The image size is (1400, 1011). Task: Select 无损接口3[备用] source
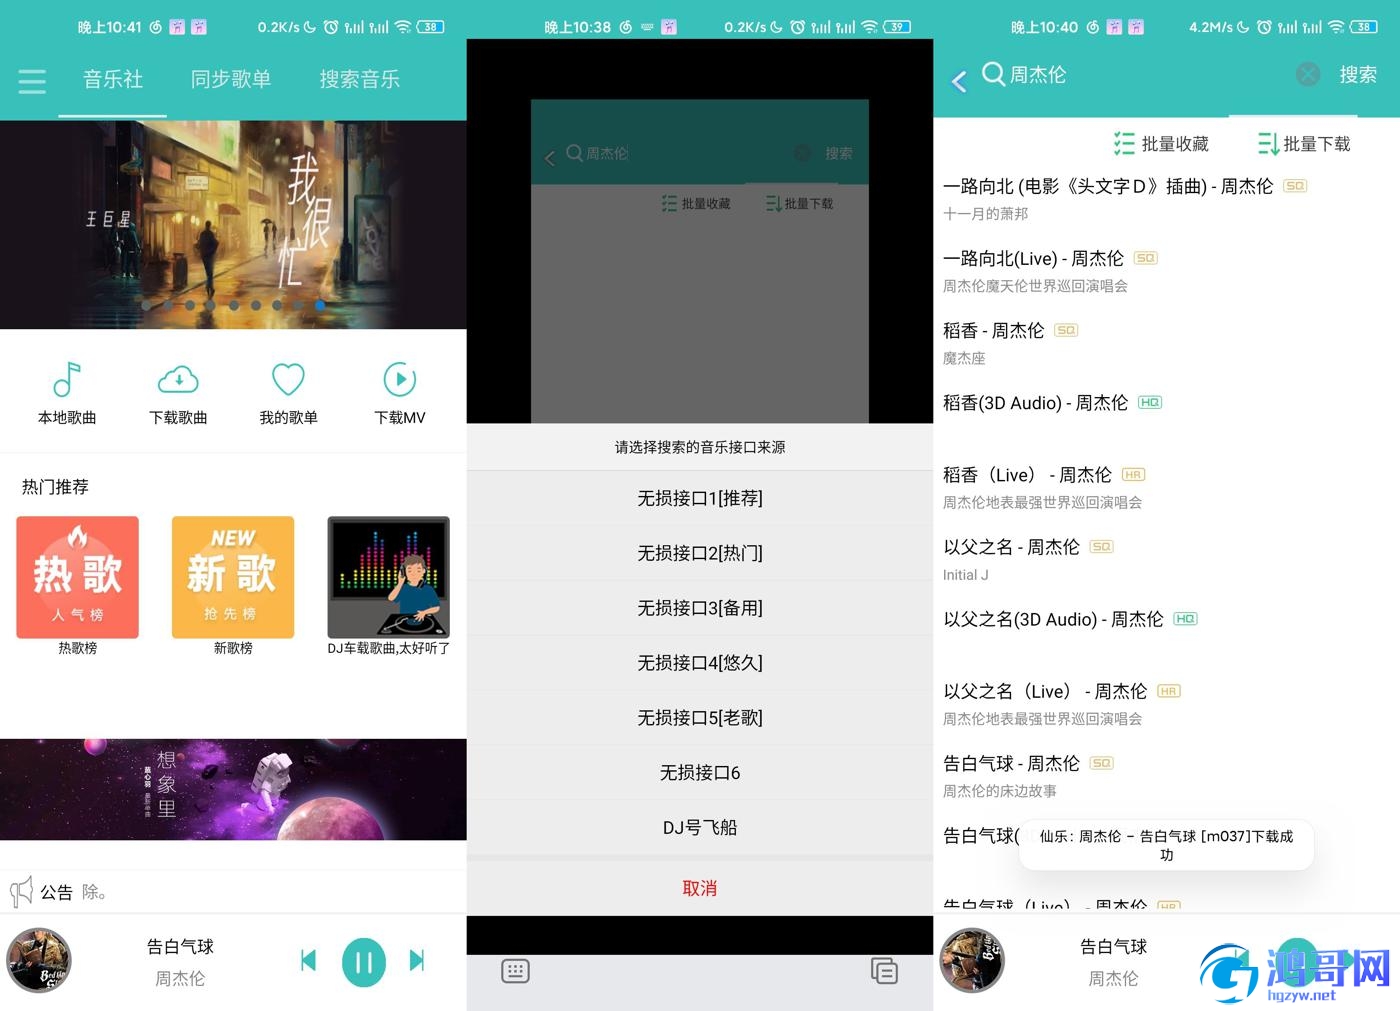click(x=700, y=608)
